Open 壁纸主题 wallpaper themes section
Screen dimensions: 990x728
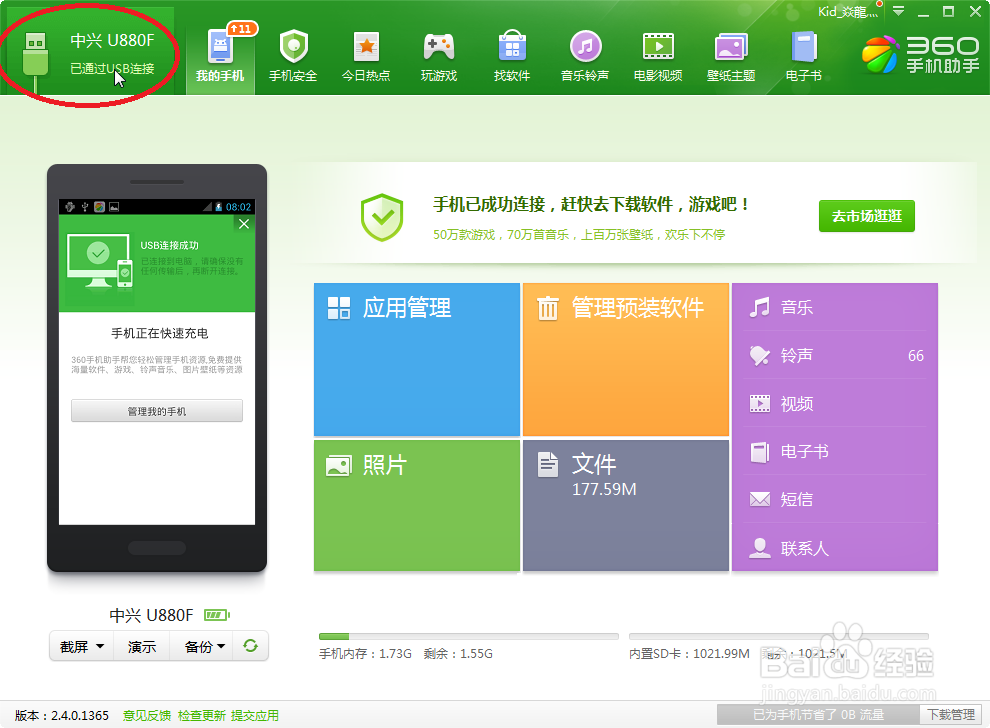pos(730,54)
